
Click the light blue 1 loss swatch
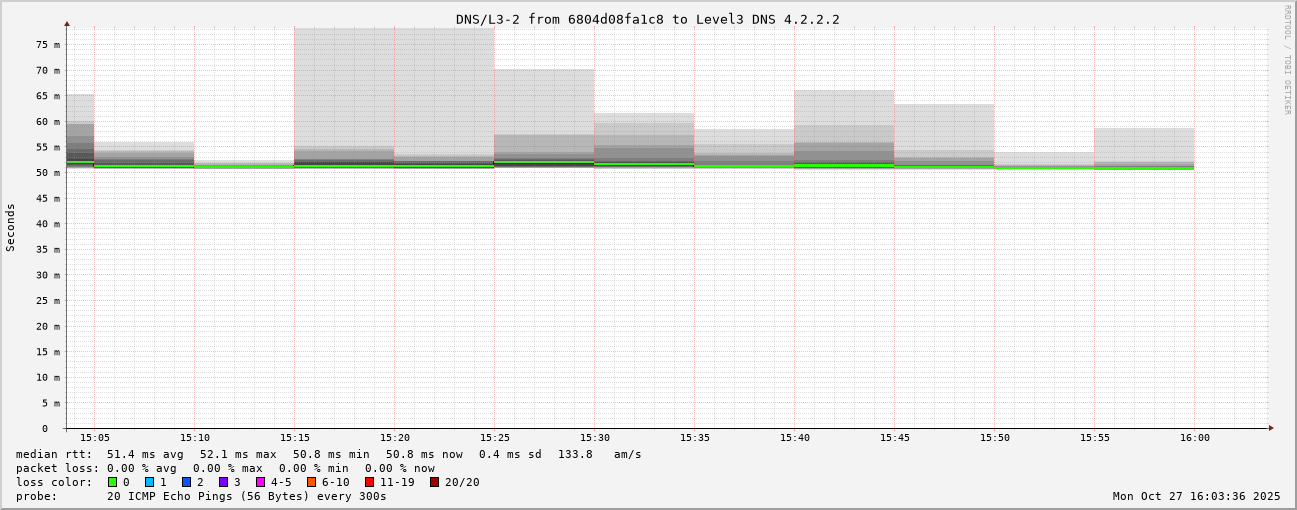pos(150,482)
